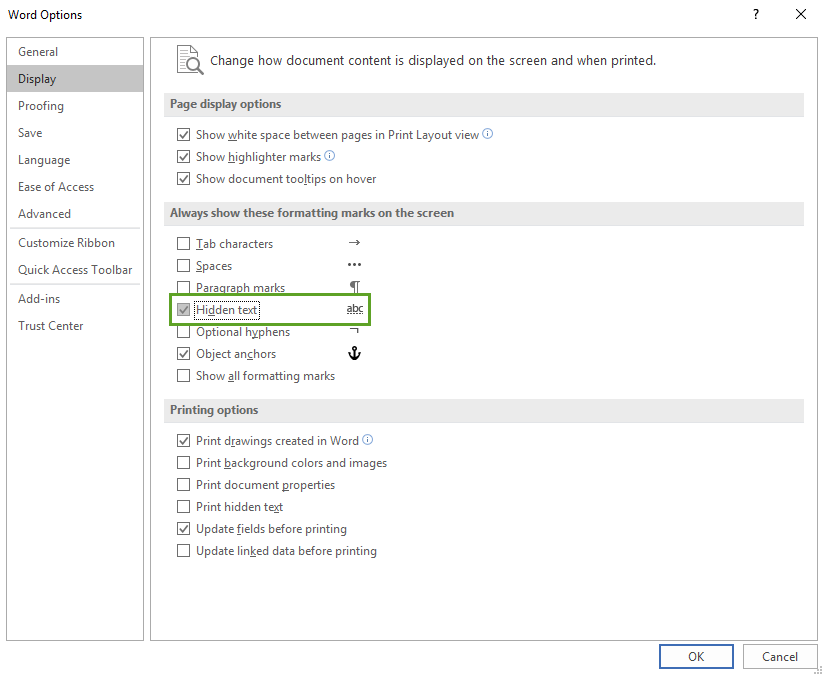Enable Tab characters formatting mark
This screenshot has height=676, width=824.
coord(183,244)
